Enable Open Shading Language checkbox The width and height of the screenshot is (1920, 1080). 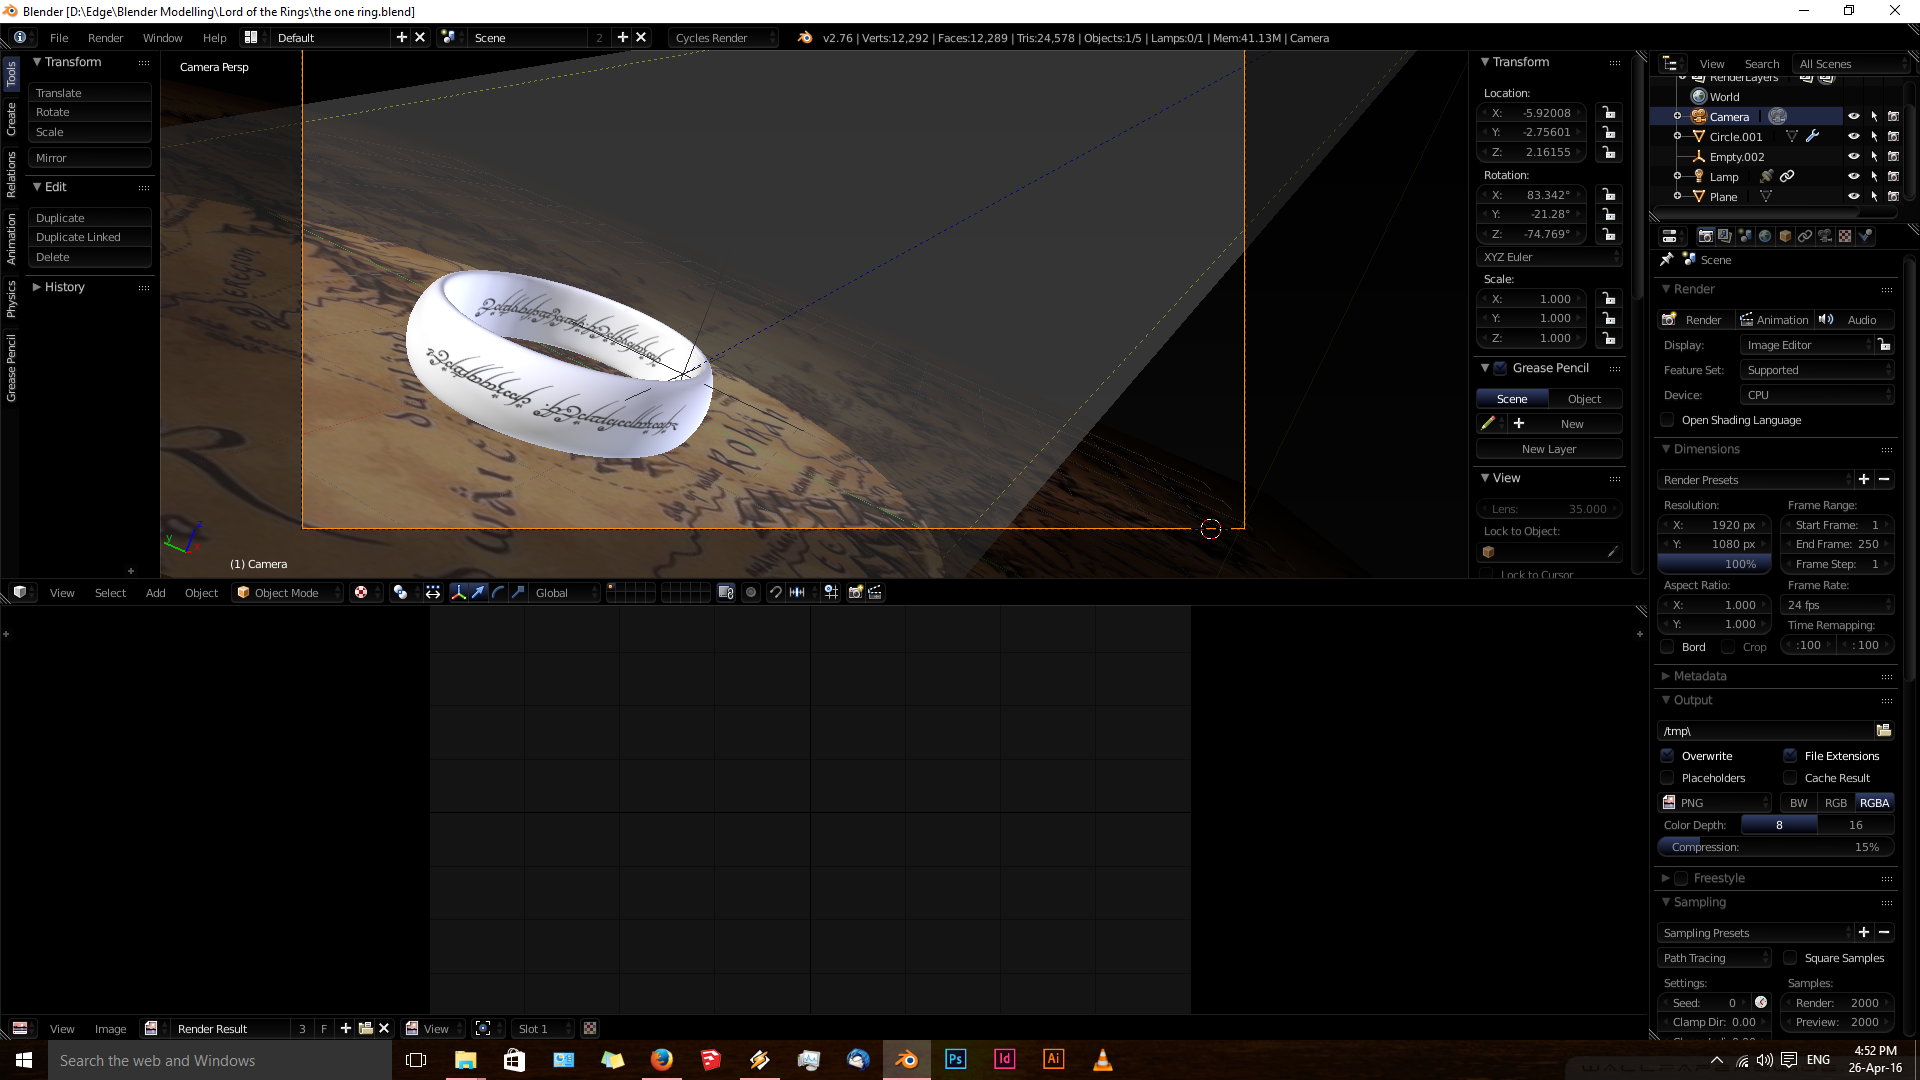pyautogui.click(x=1668, y=420)
